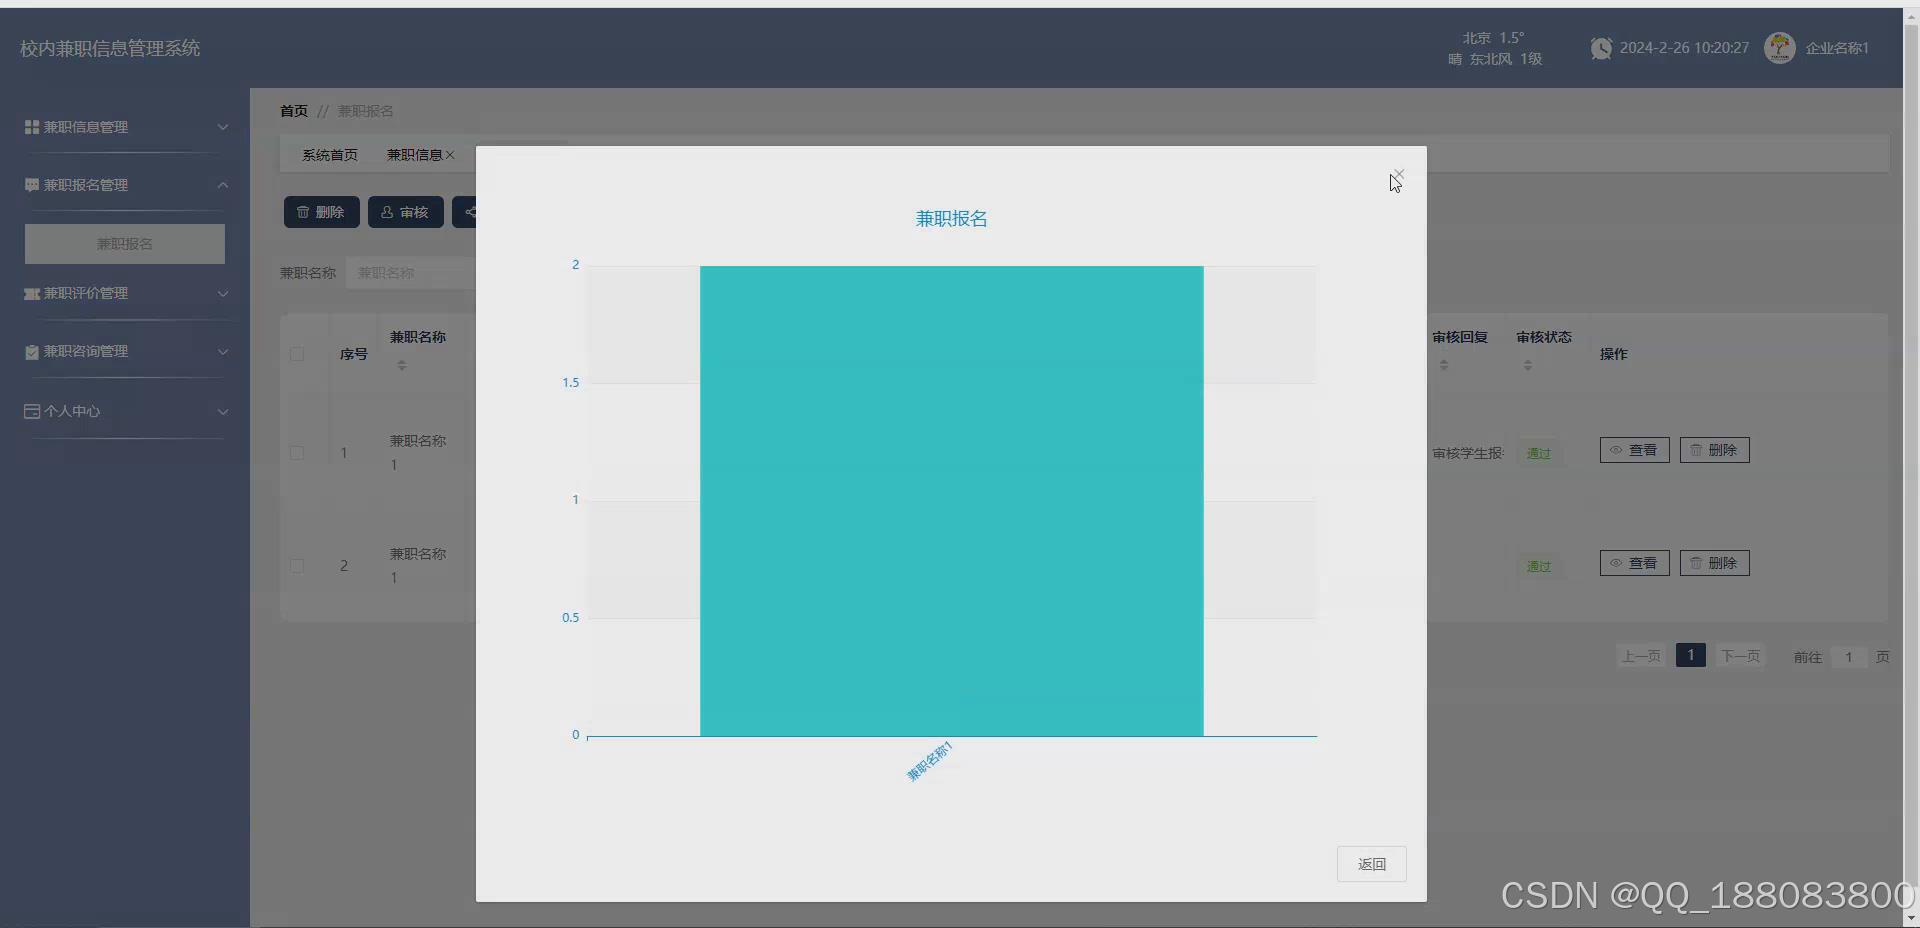The image size is (1920, 928).
Task: Expand the 兼职评价管理 menu chevron
Action: click(223, 293)
